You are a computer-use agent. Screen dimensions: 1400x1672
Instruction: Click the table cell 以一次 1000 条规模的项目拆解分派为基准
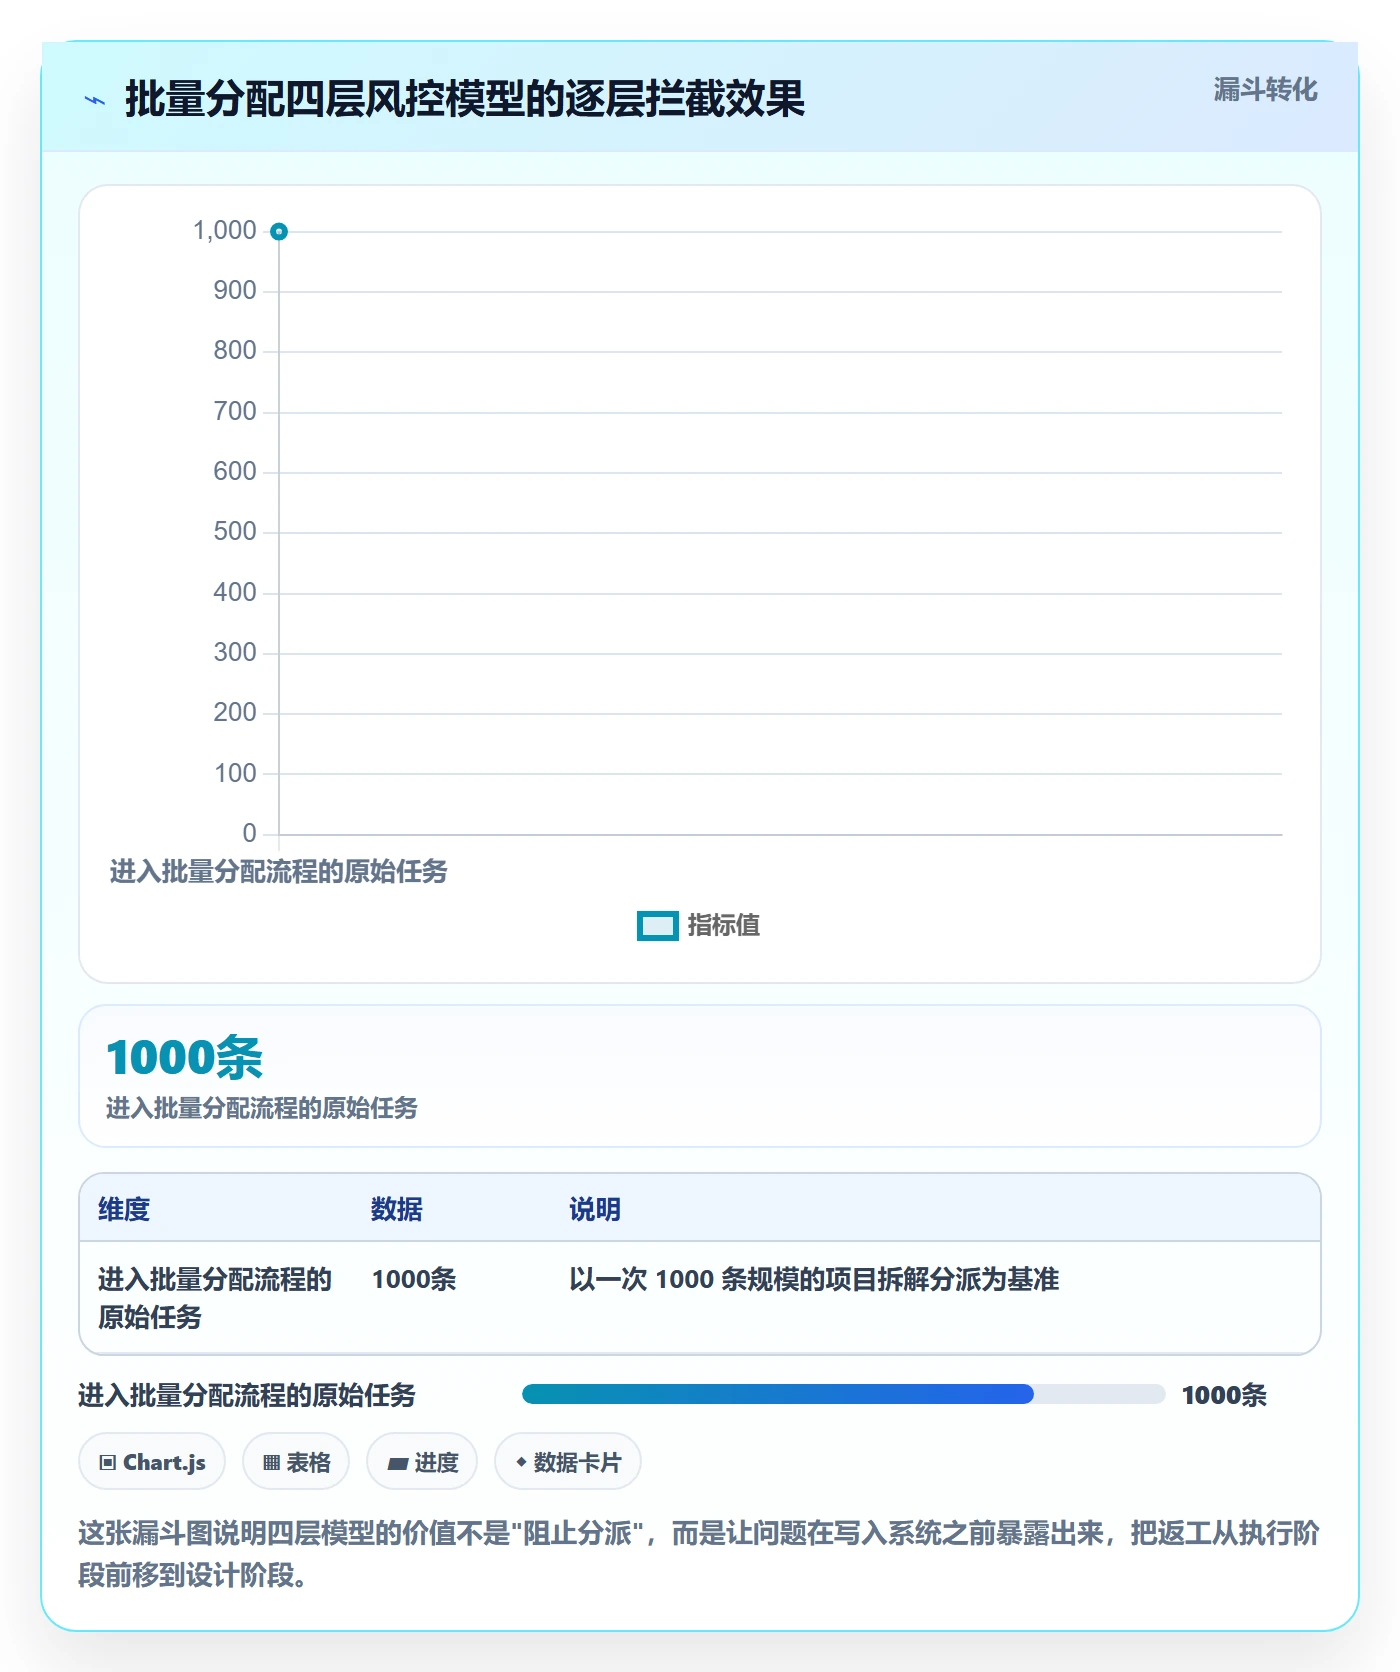click(814, 1279)
